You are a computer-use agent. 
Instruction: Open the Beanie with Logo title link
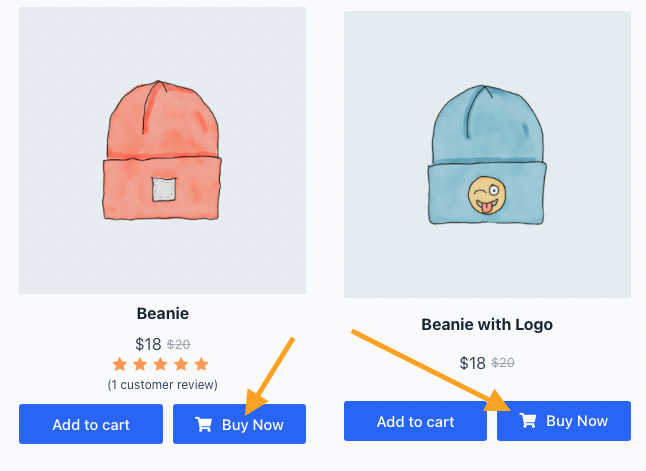(x=487, y=324)
